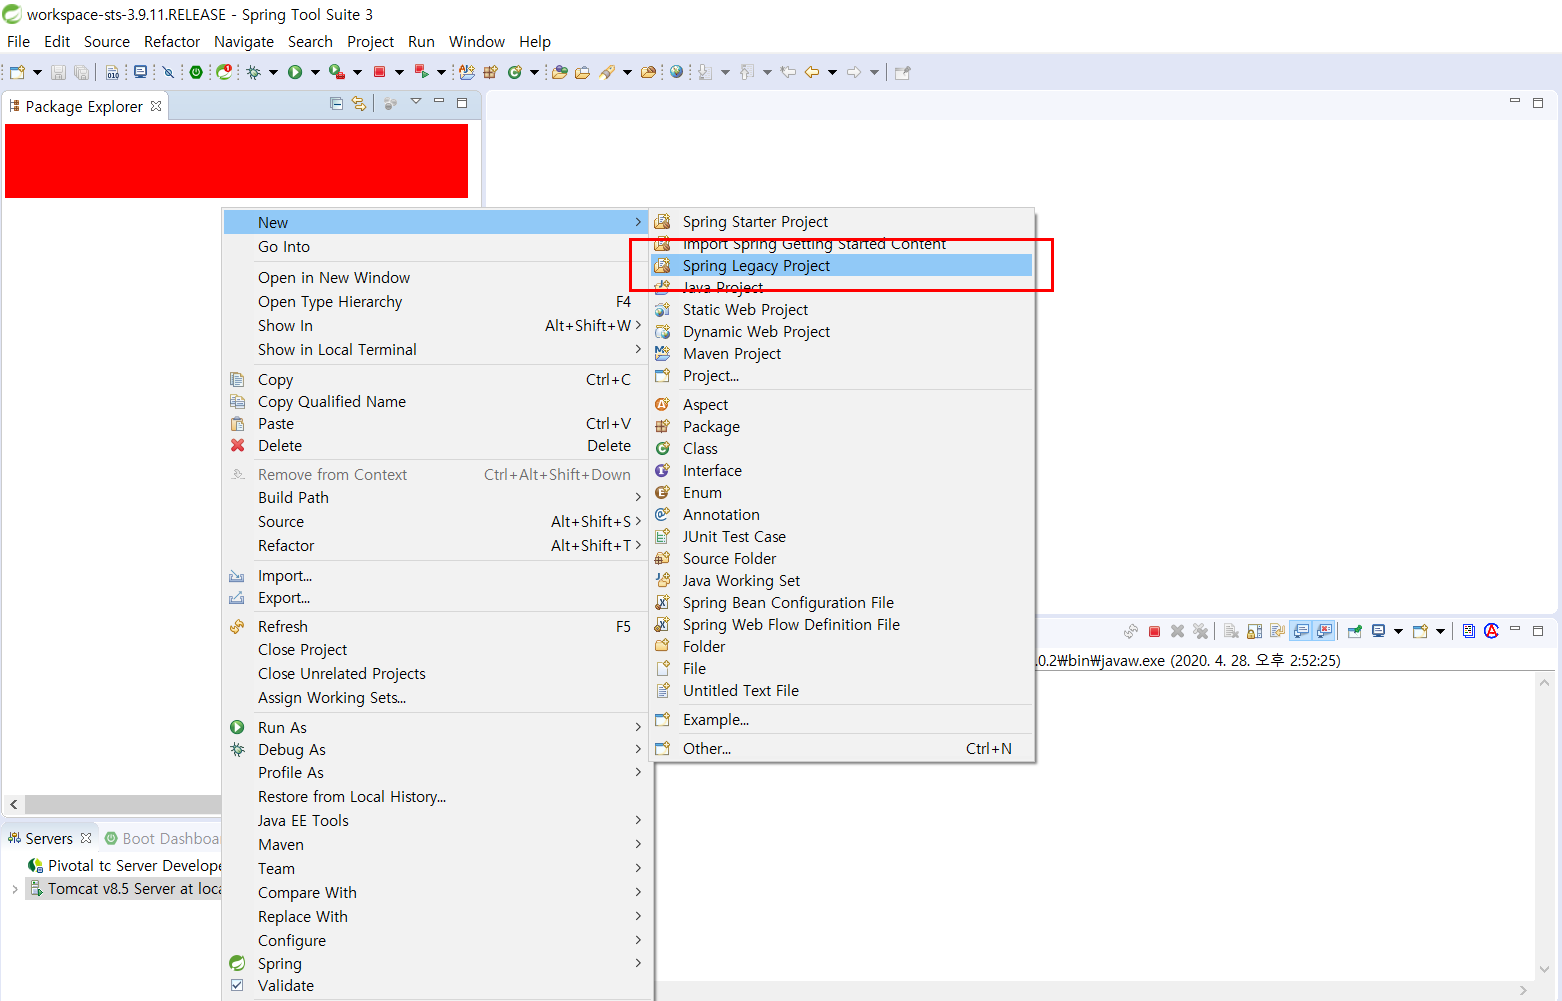Toggle Show Console When Standard Error Changes
The height and width of the screenshot is (1001, 1562).
[1325, 631]
